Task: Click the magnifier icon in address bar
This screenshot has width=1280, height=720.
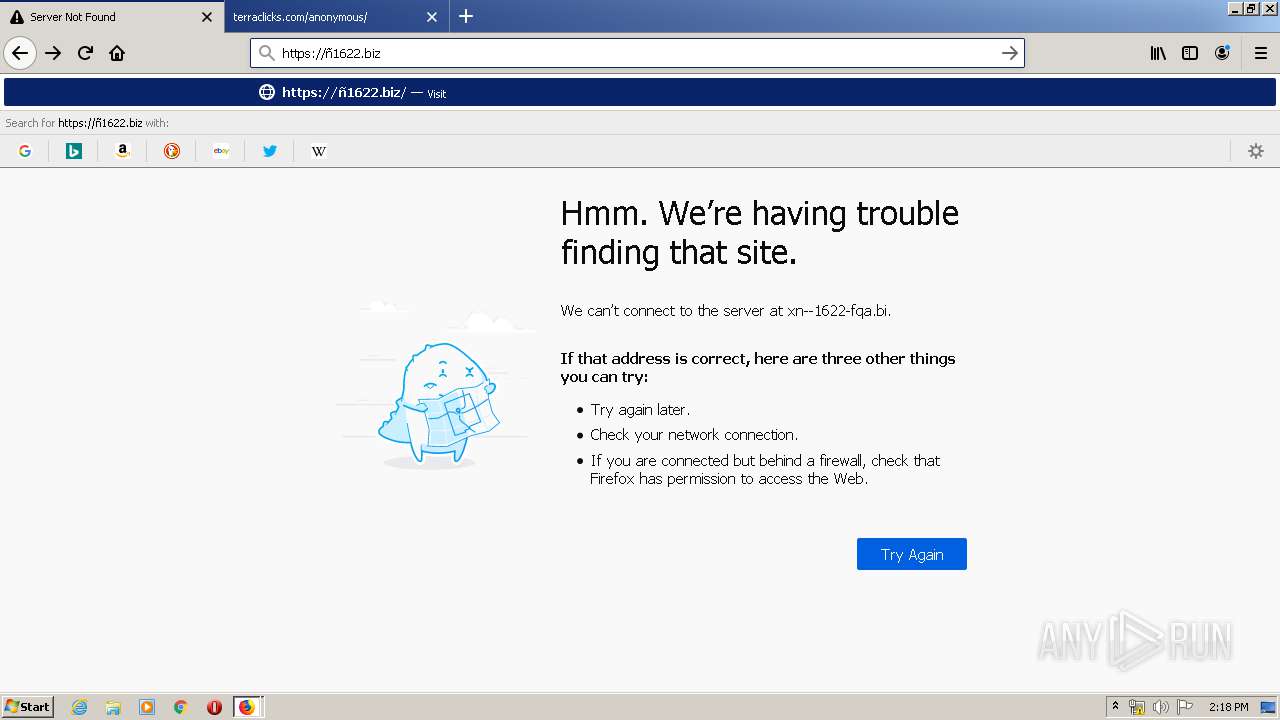Action: tap(266, 53)
